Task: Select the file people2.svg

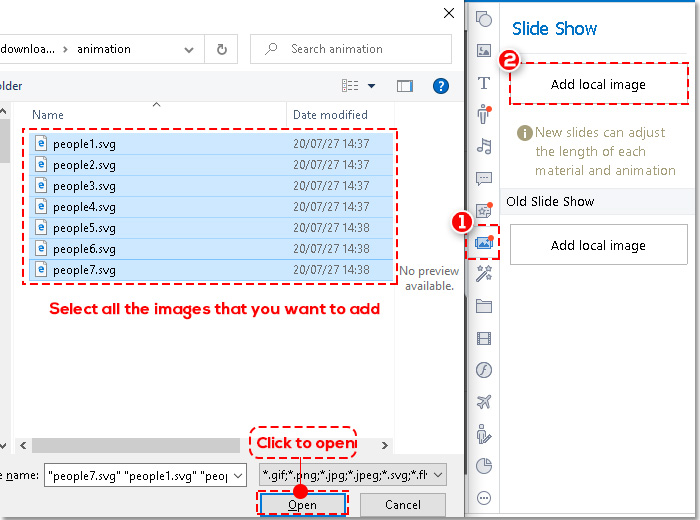Action: pos(211,165)
